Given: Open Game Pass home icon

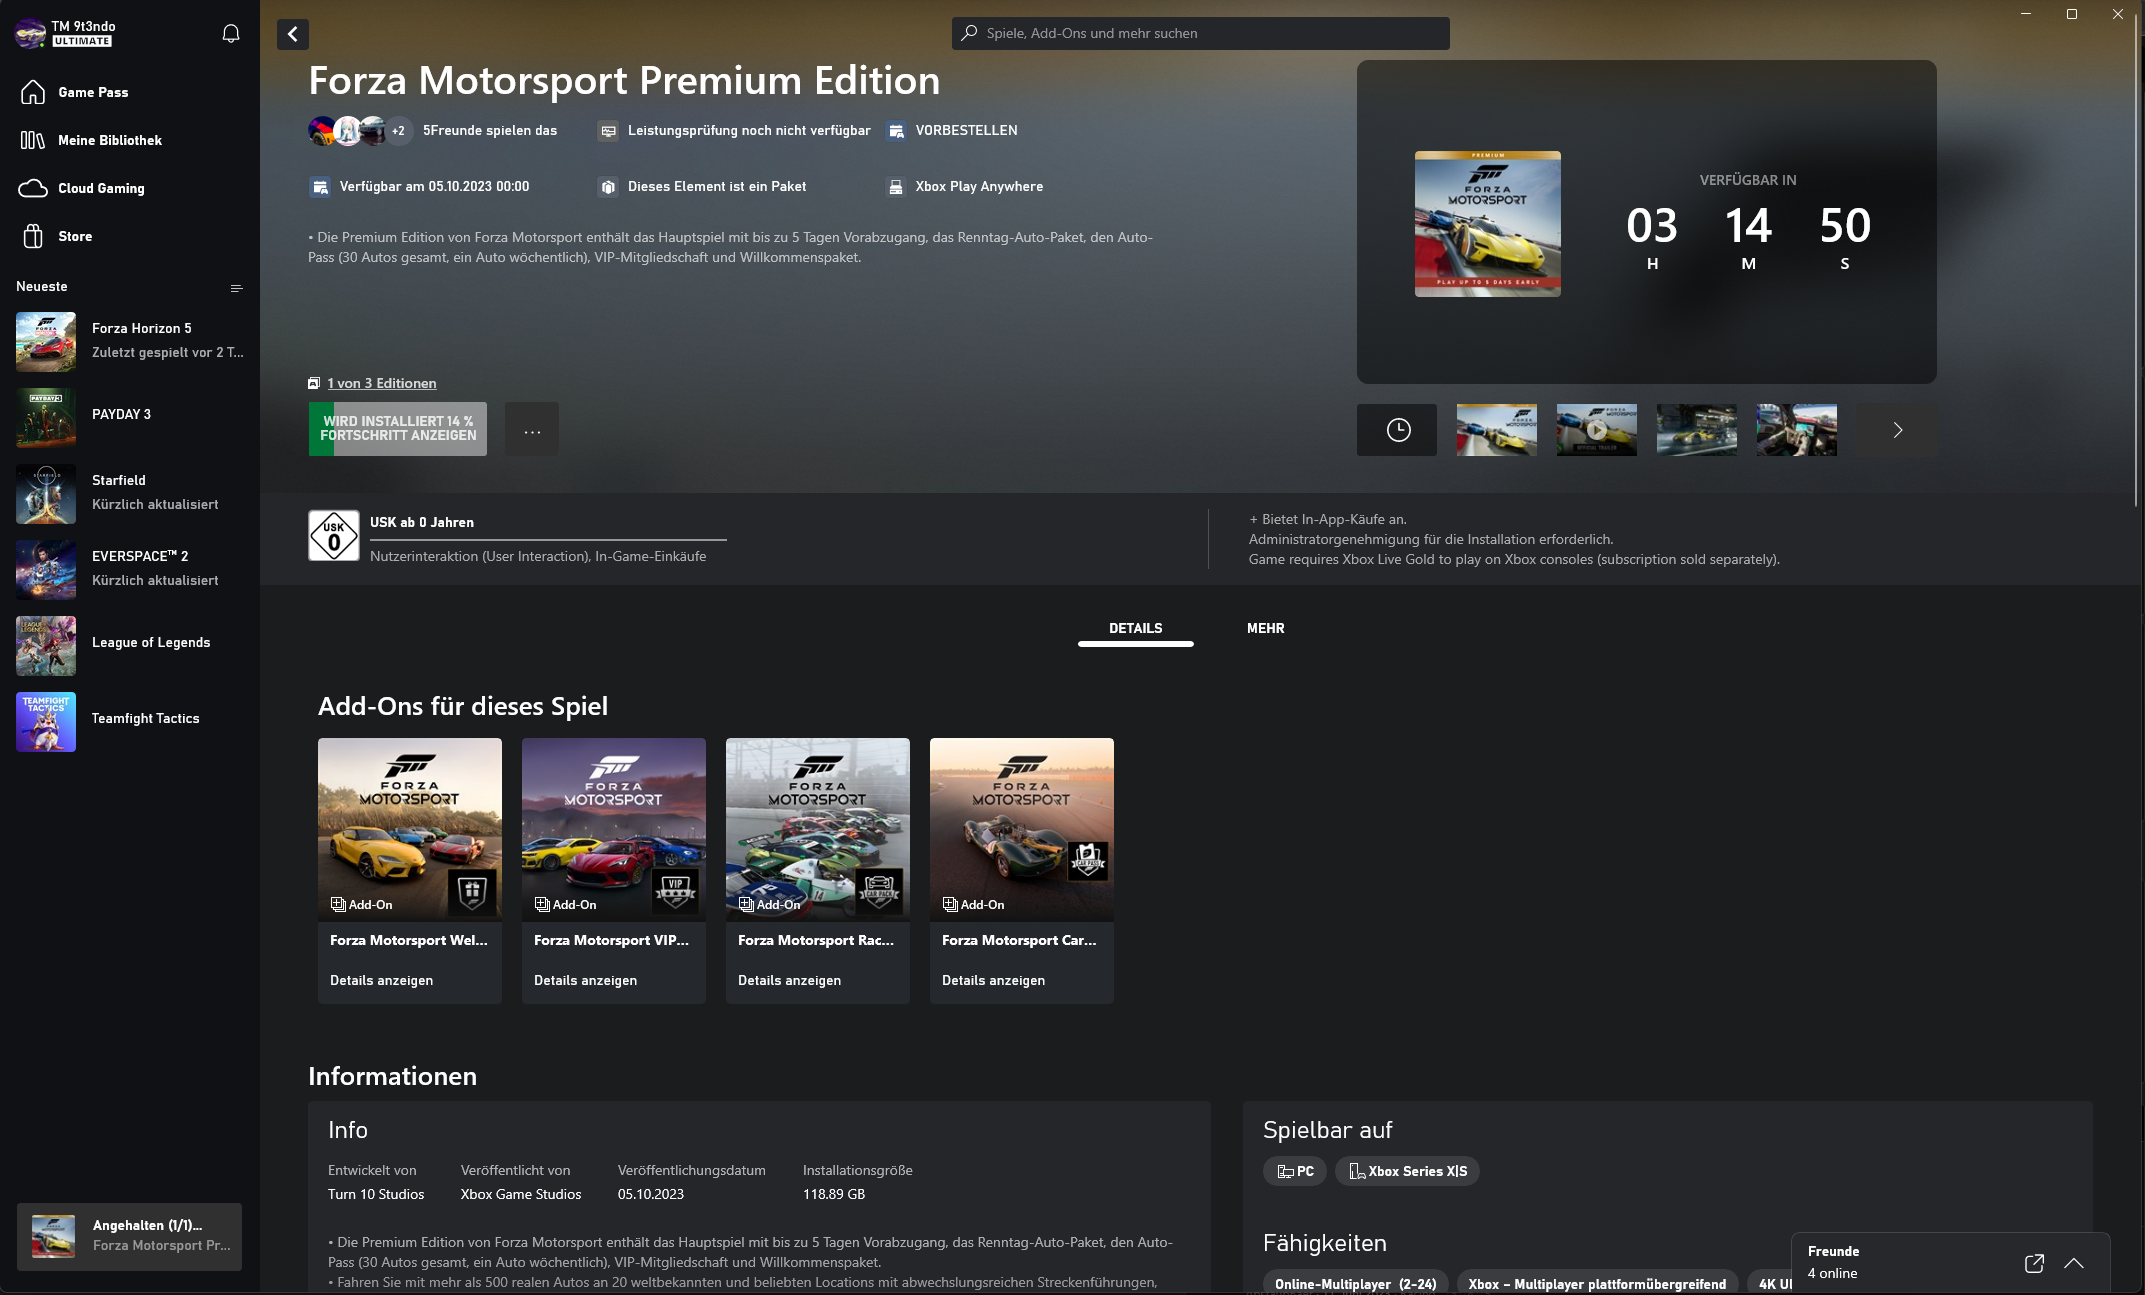Looking at the screenshot, I should [33, 92].
